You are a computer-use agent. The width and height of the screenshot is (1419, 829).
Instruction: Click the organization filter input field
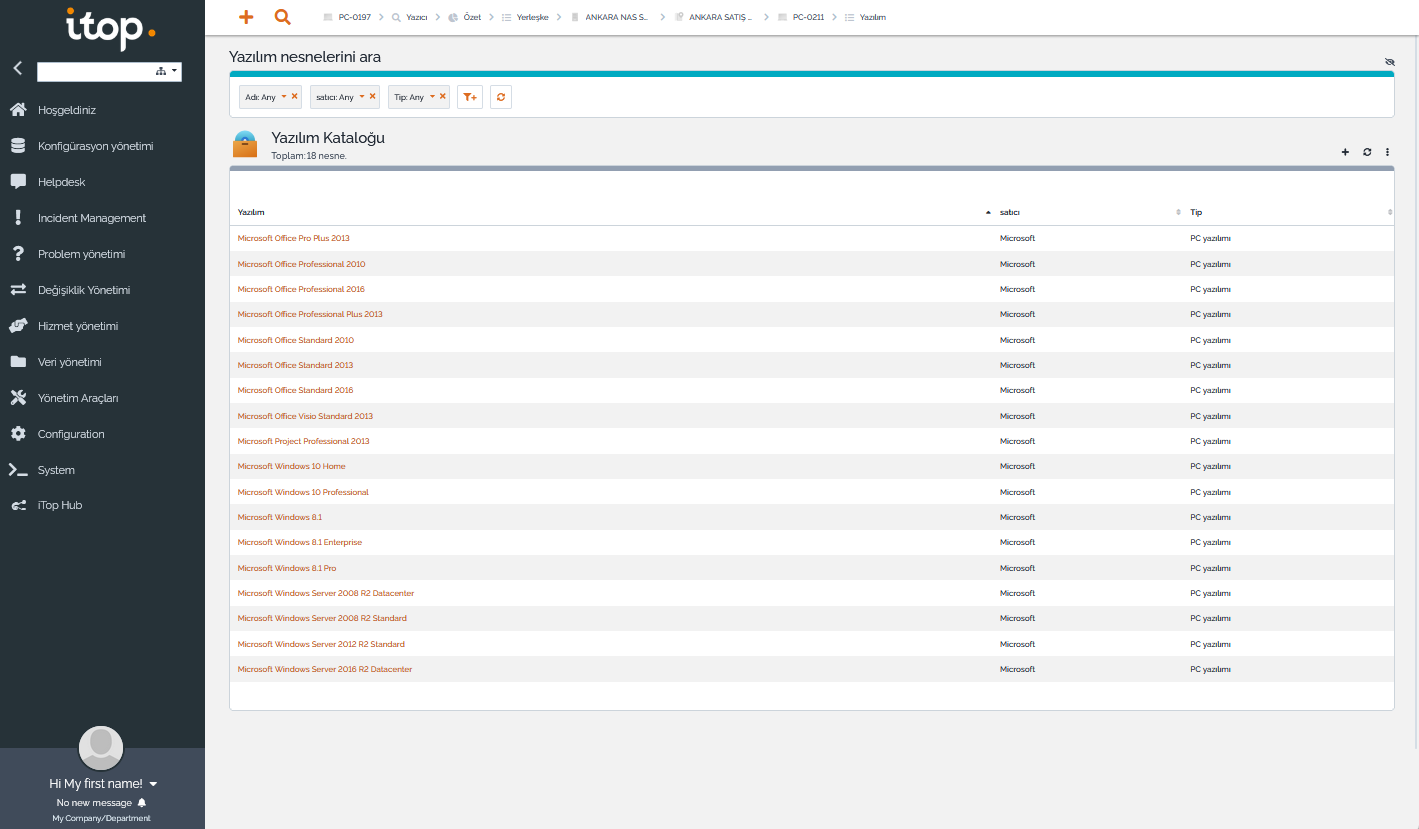(x=95, y=72)
